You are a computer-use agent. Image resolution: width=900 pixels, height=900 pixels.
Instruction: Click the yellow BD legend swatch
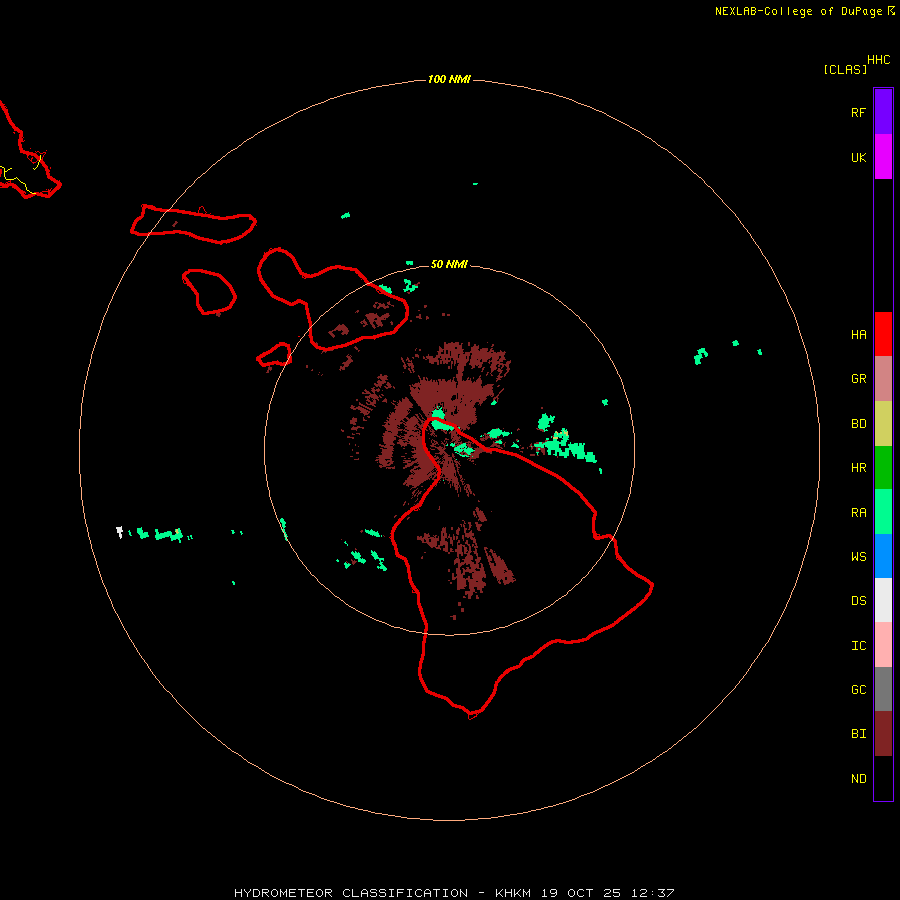pyautogui.click(x=883, y=424)
